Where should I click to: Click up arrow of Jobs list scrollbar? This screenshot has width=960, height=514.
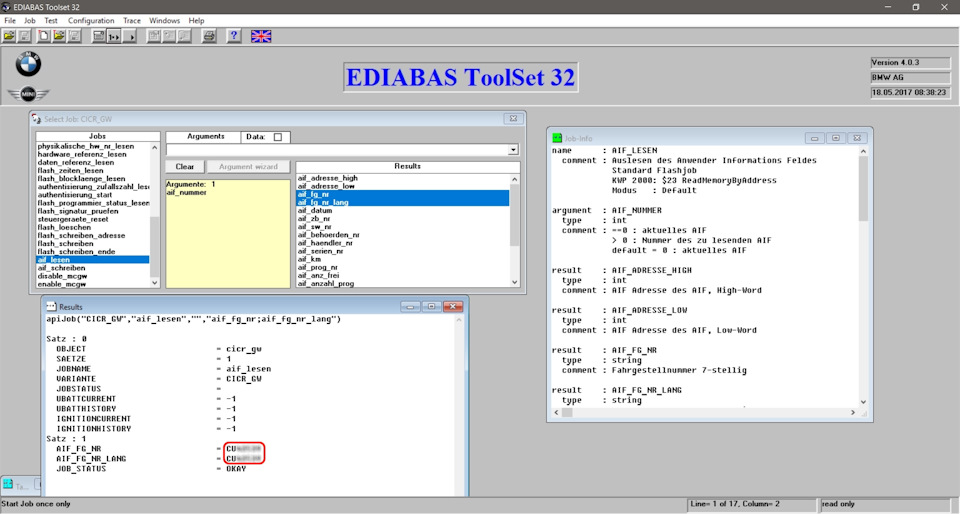point(154,147)
